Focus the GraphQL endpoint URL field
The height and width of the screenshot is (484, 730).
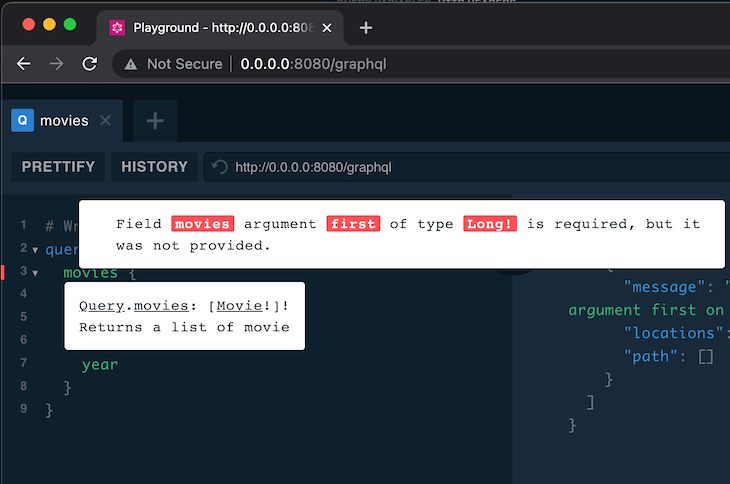coord(467,167)
